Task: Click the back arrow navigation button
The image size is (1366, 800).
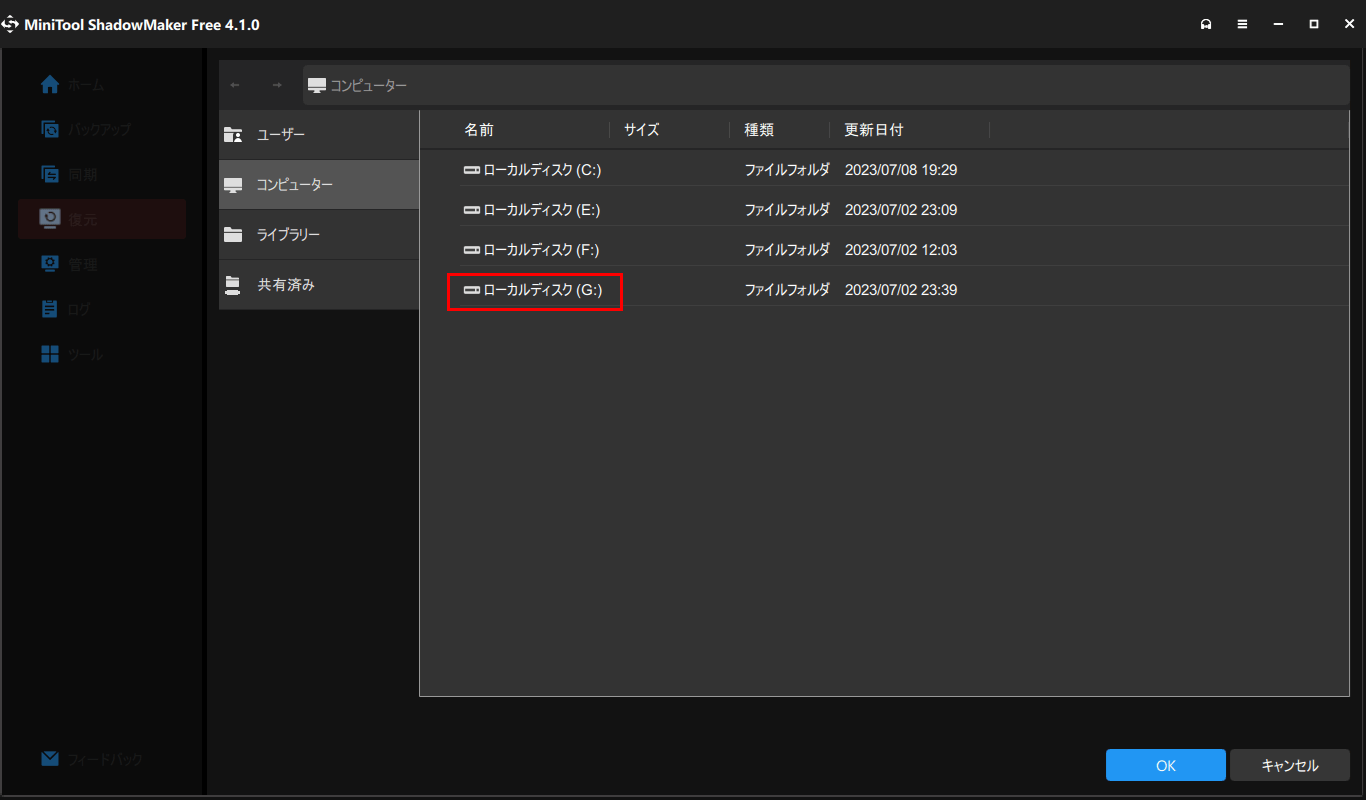Action: coord(235,85)
